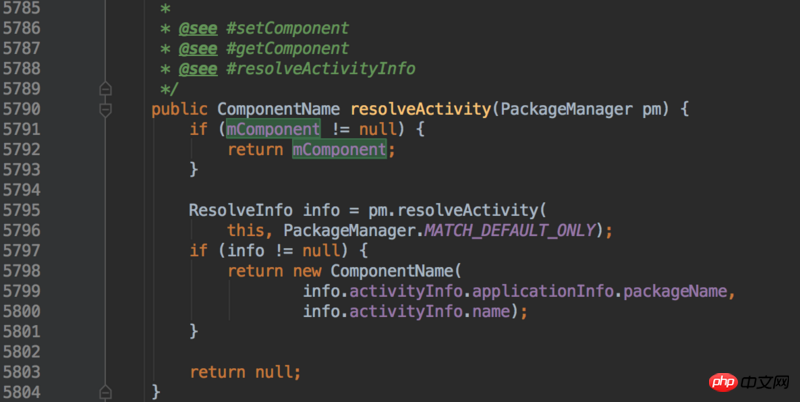The width and height of the screenshot is (800, 402).
Task: Click mComponent in the return statement
Action: tap(339, 149)
